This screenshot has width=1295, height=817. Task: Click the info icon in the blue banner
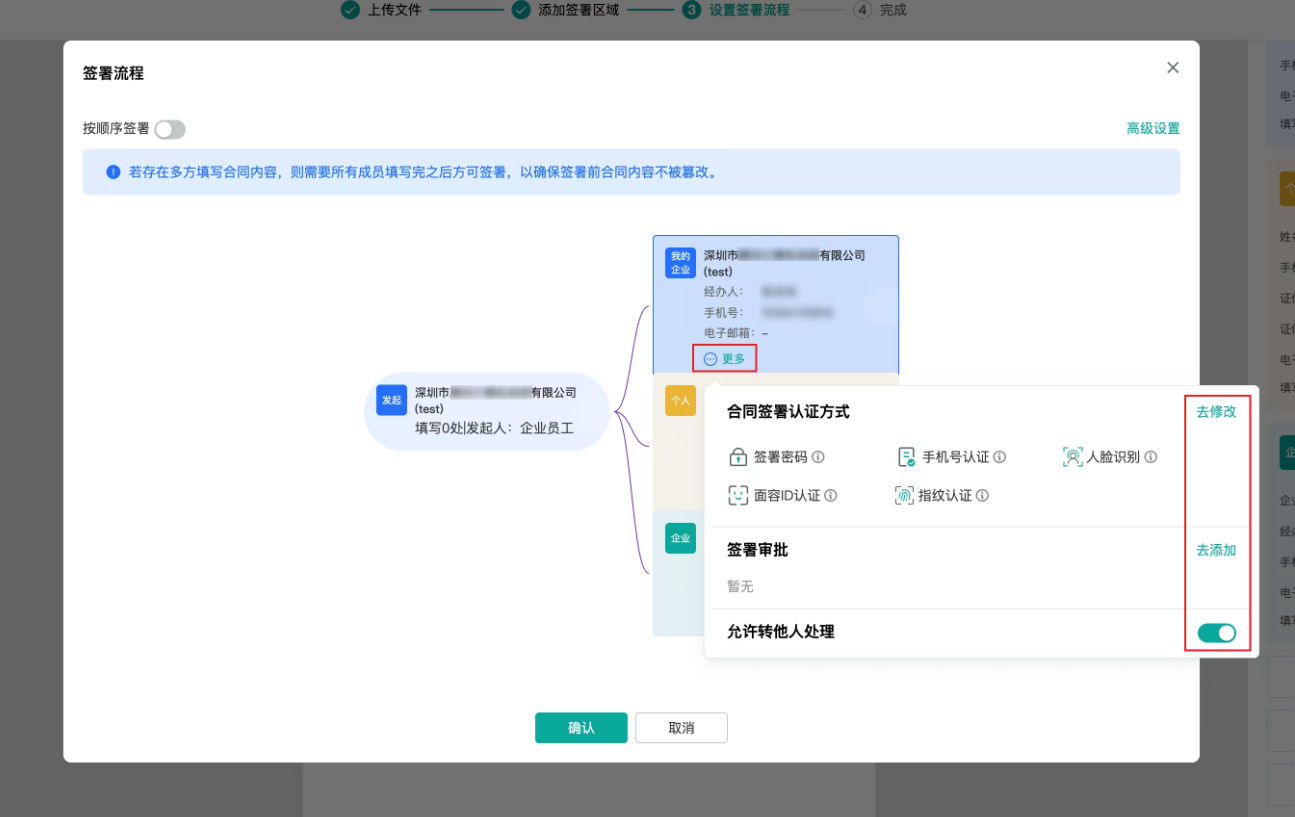point(113,171)
